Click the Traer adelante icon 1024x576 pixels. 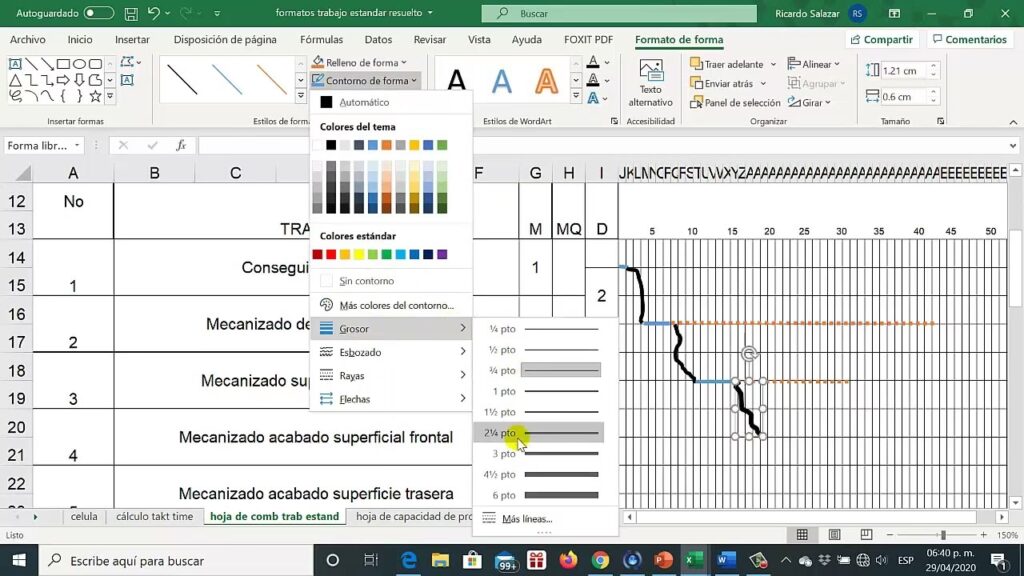click(x=696, y=64)
